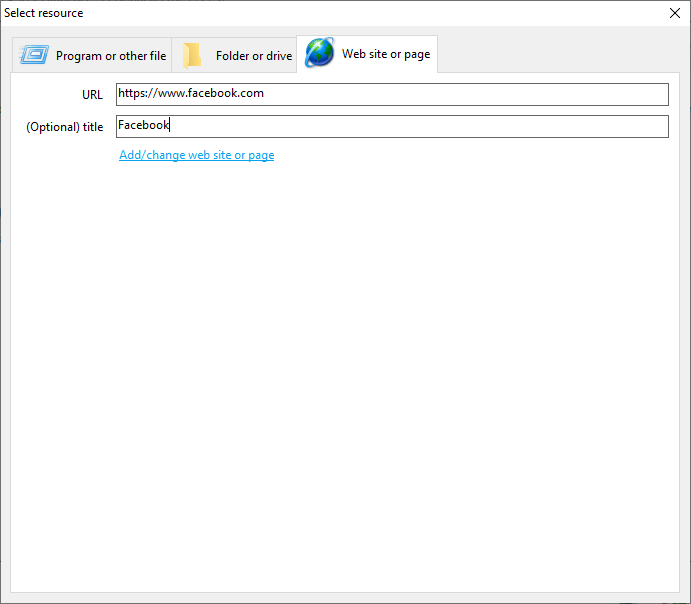The image size is (691, 604).
Task: Click the (Optional) title label
Action: [65, 127]
